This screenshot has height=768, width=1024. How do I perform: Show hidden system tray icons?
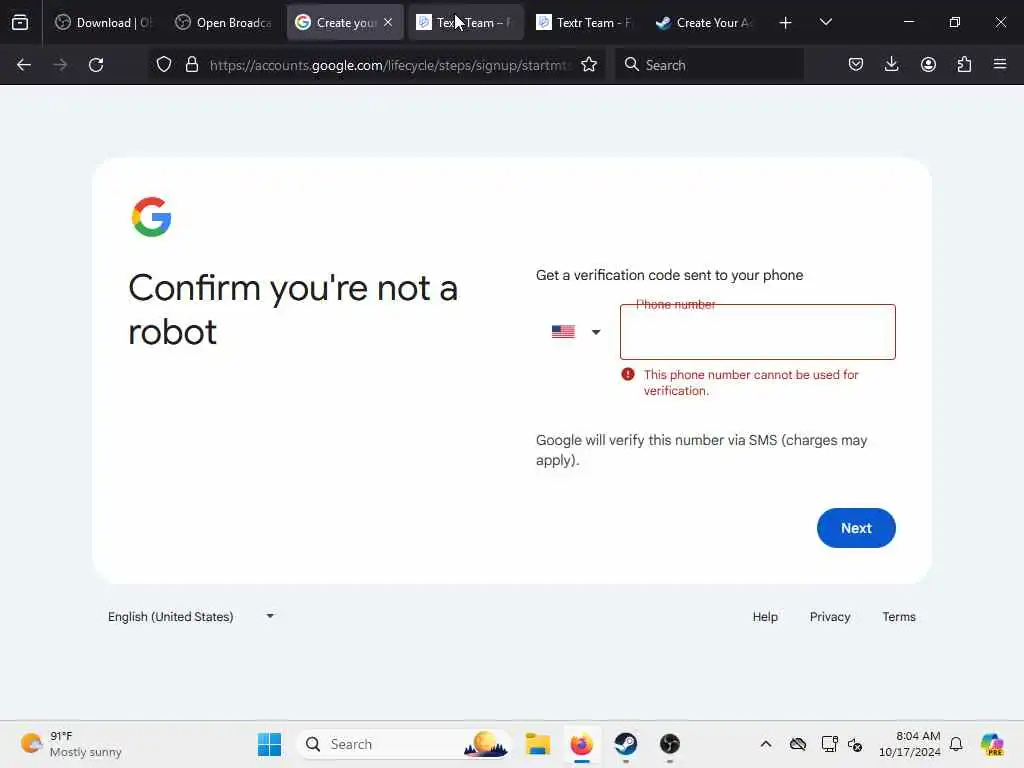(x=766, y=744)
